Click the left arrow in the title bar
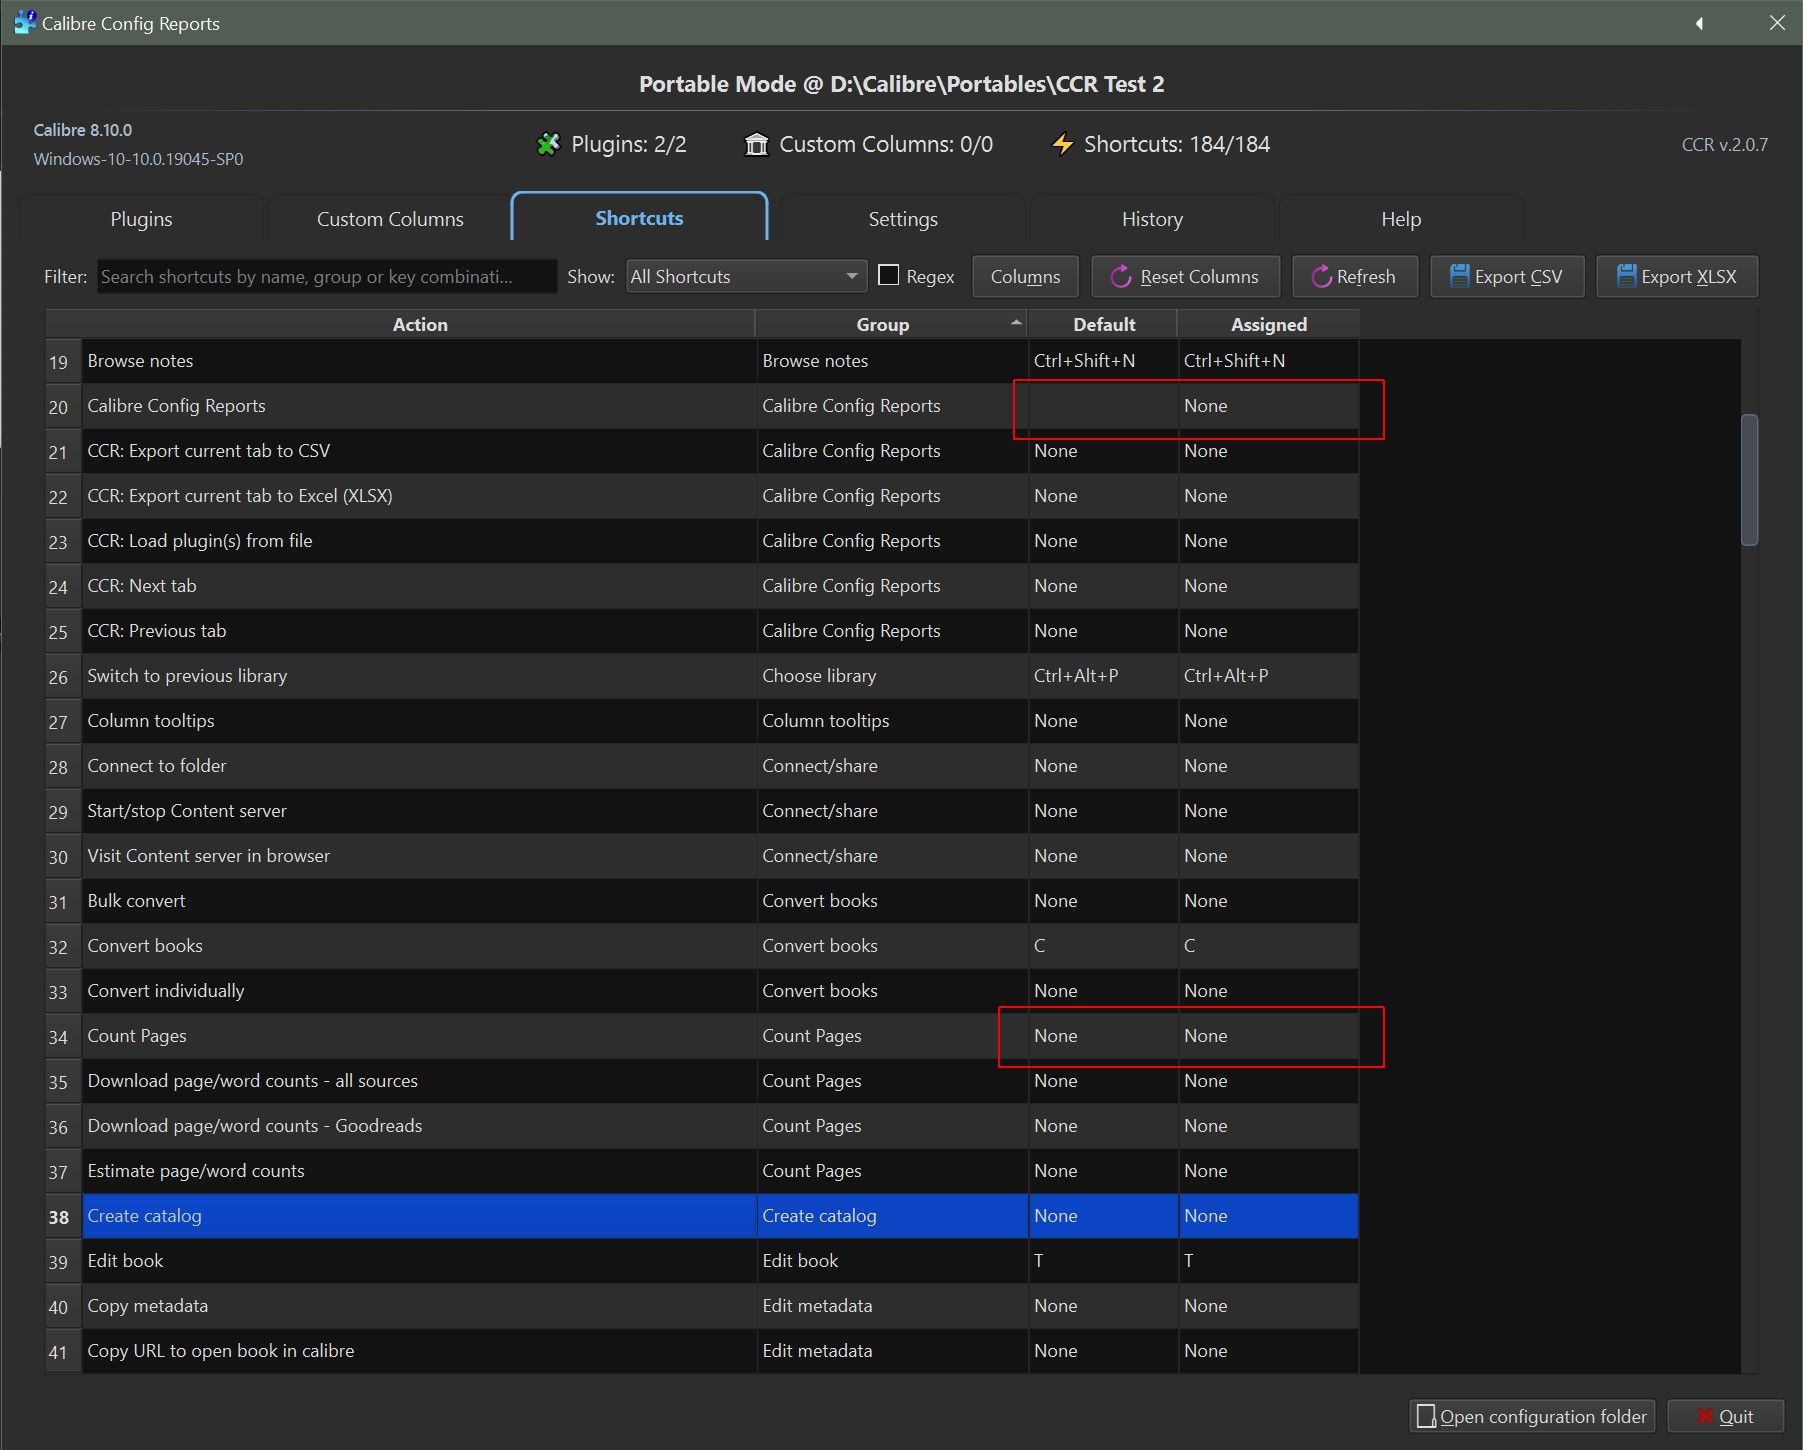 coord(1699,23)
